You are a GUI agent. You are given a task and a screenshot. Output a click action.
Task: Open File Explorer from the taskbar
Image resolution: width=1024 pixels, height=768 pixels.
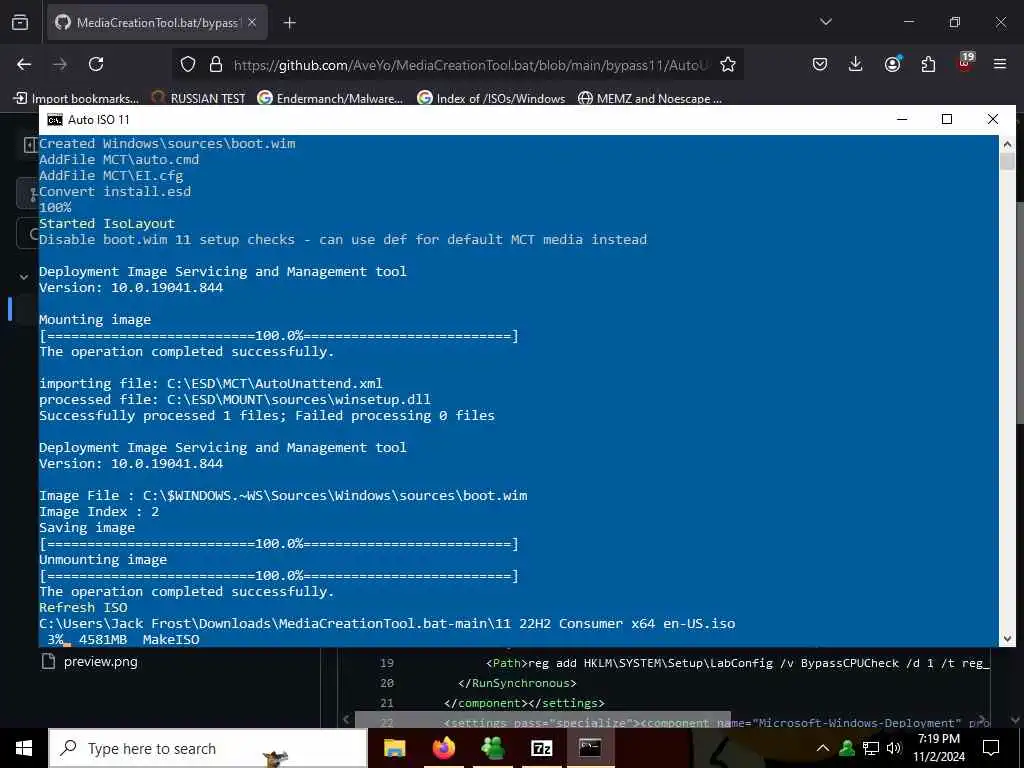click(394, 748)
